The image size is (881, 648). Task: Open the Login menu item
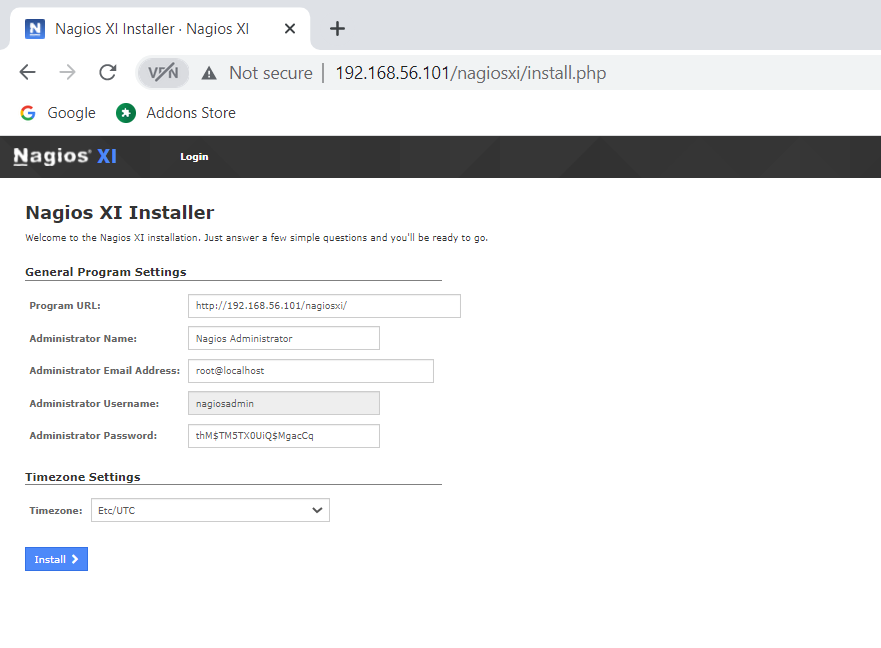click(x=194, y=157)
